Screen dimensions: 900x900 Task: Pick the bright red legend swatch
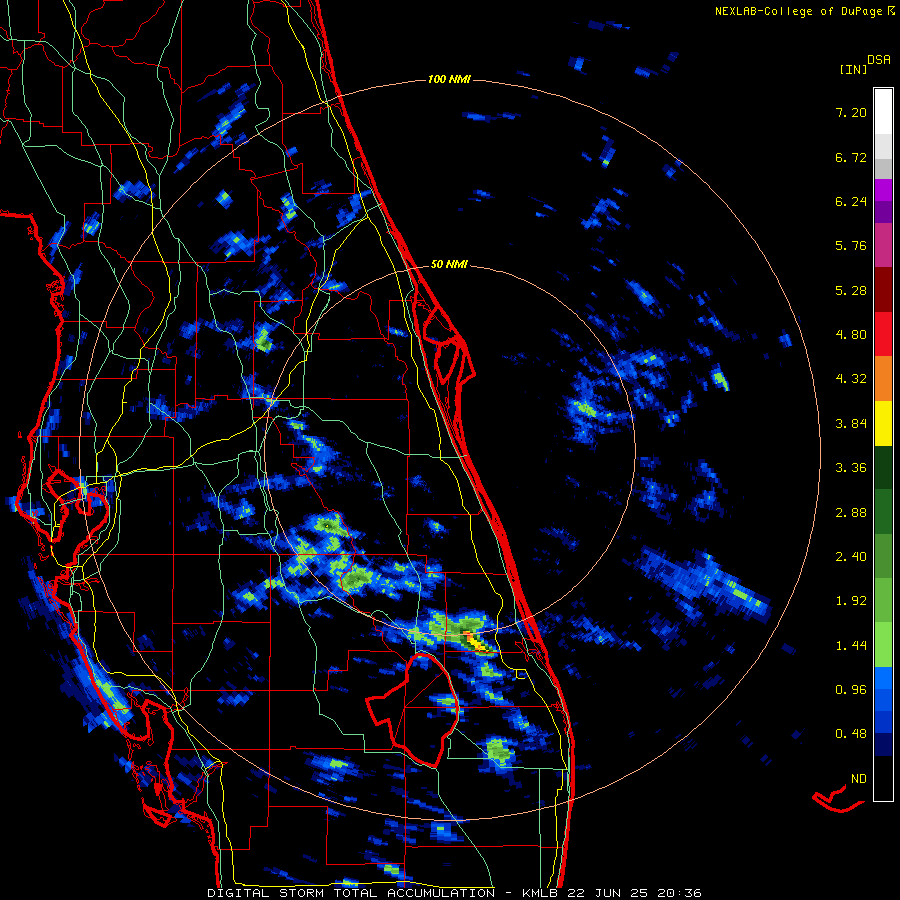(883, 335)
